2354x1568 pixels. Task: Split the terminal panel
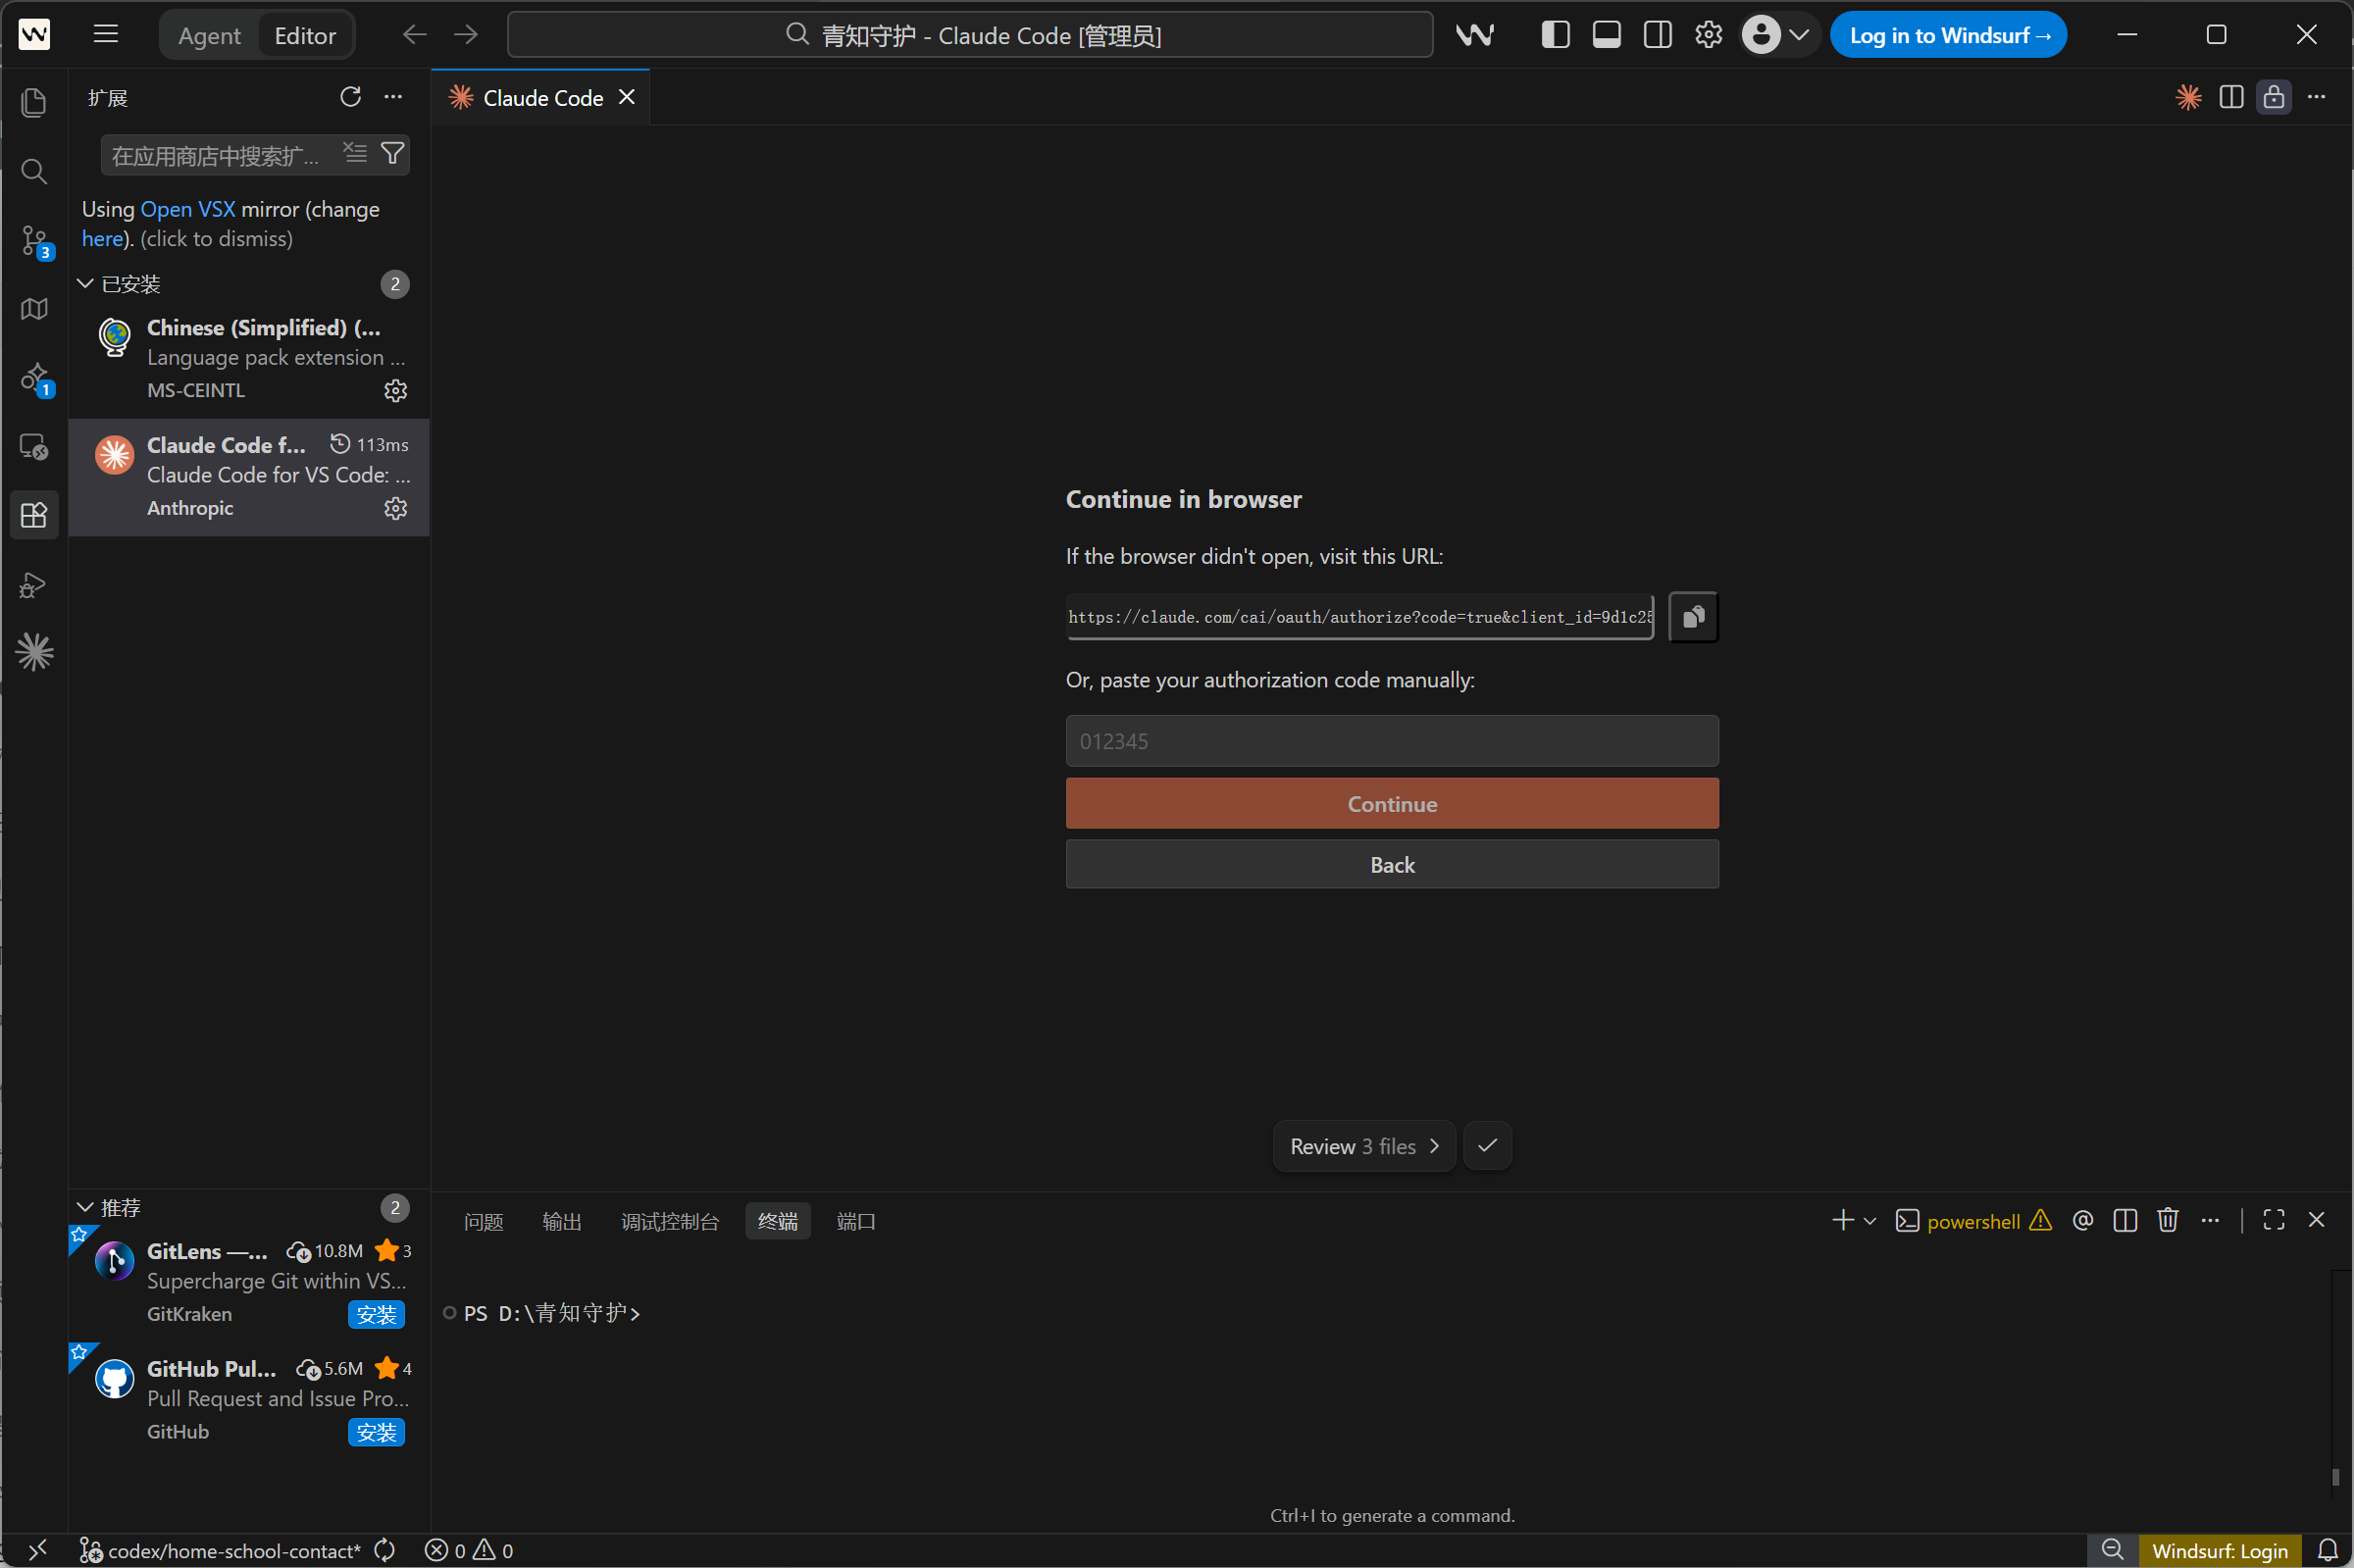(x=2125, y=1220)
